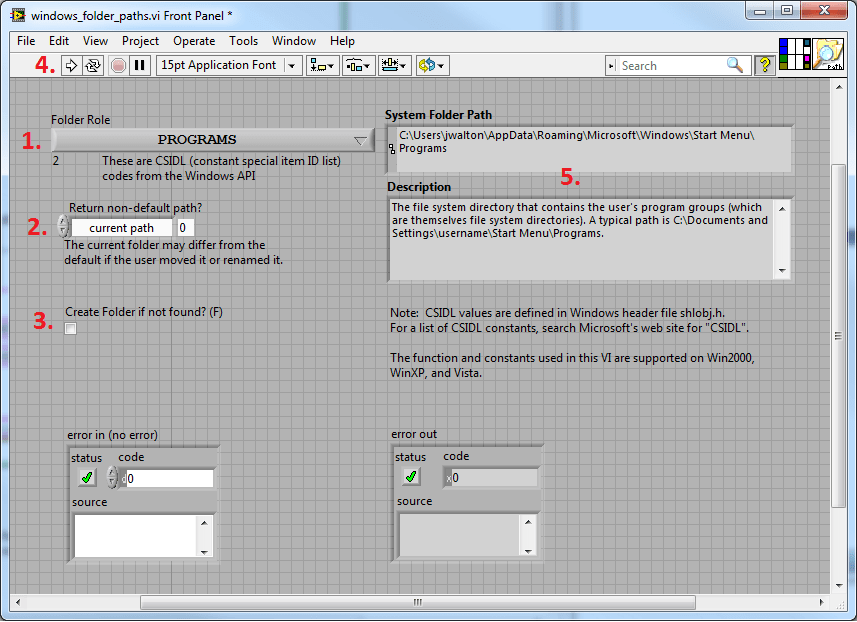The image size is (857, 622).
Task: Open the Project menu
Action: pos(140,41)
